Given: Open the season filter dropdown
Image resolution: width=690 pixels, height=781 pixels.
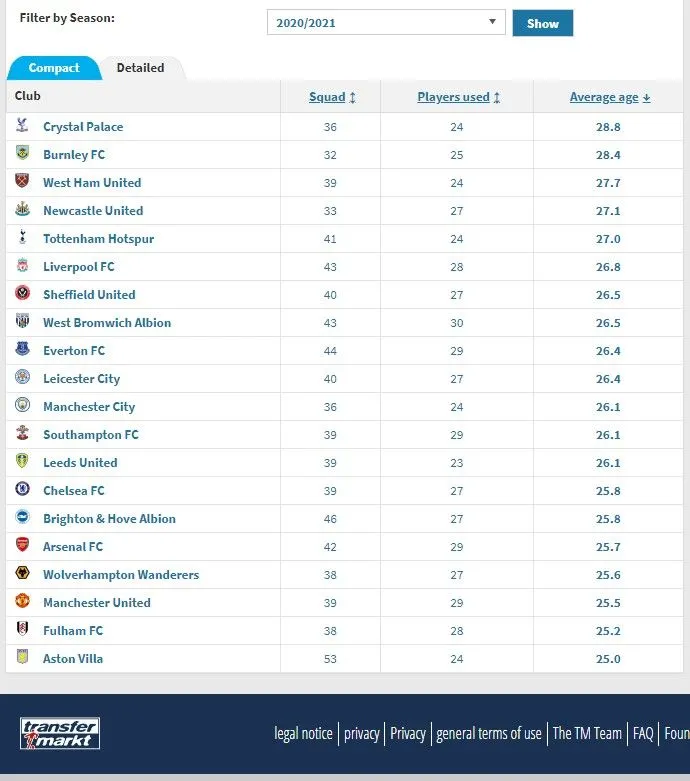Looking at the screenshot, I should pos(386,22).
